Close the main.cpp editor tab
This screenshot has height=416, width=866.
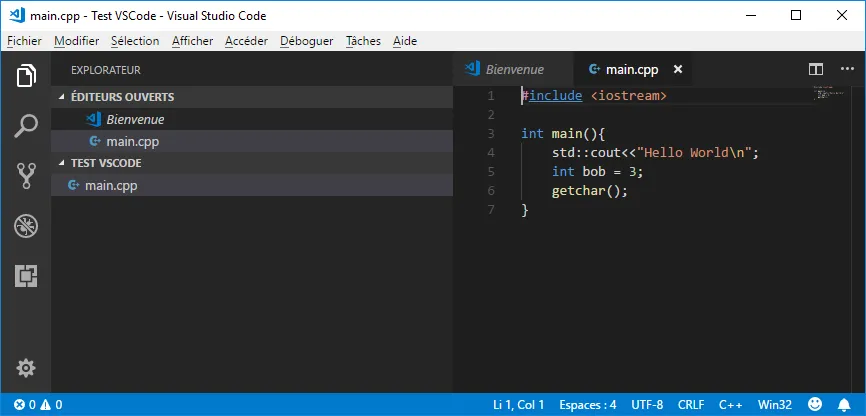[678, 70]
